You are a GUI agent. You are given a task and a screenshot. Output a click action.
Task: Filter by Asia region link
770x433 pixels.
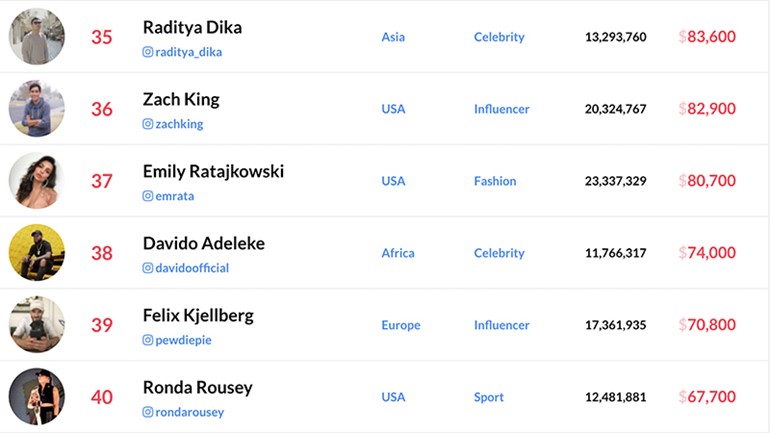393,37
